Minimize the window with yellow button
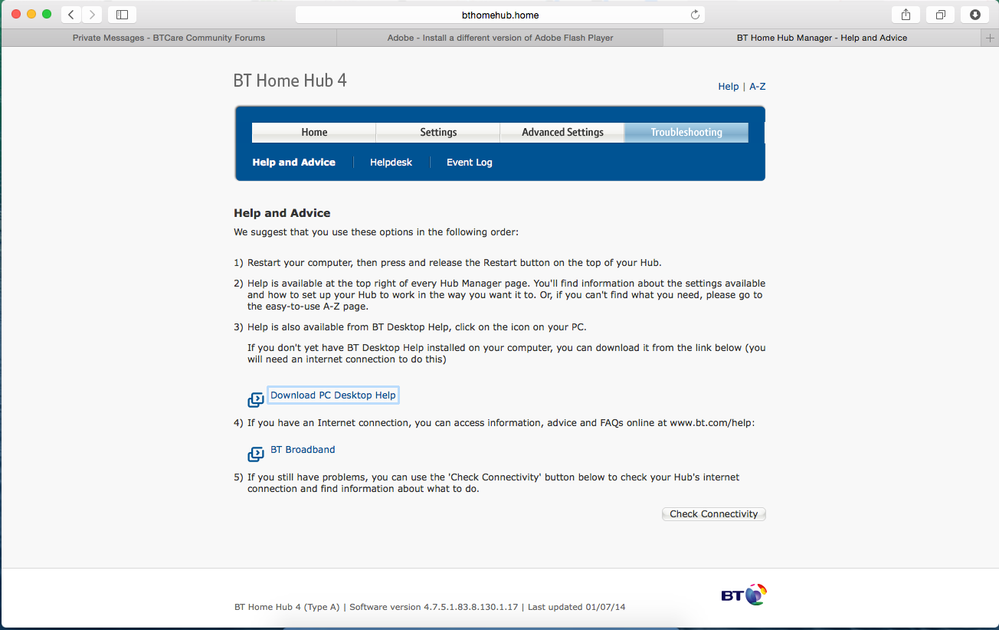The image size is (999, 630). [31, 14]
